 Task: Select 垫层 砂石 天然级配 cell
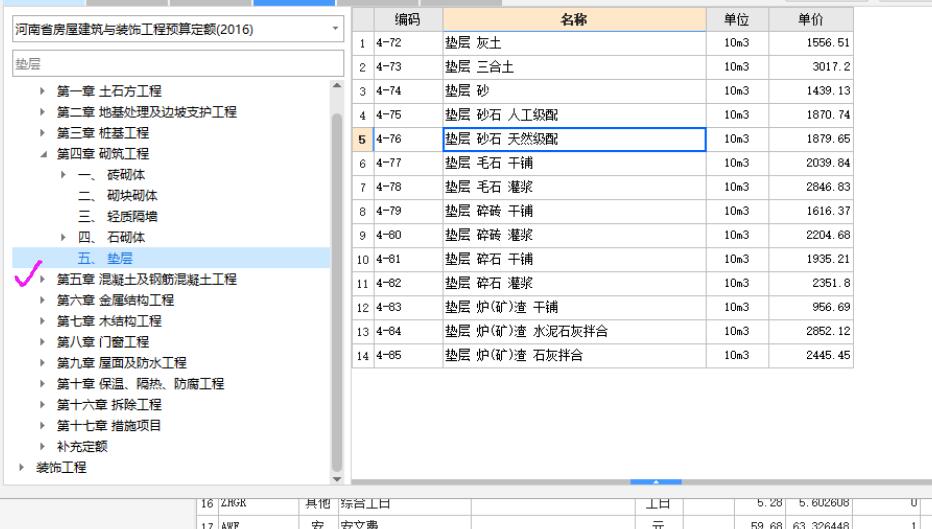574,139
